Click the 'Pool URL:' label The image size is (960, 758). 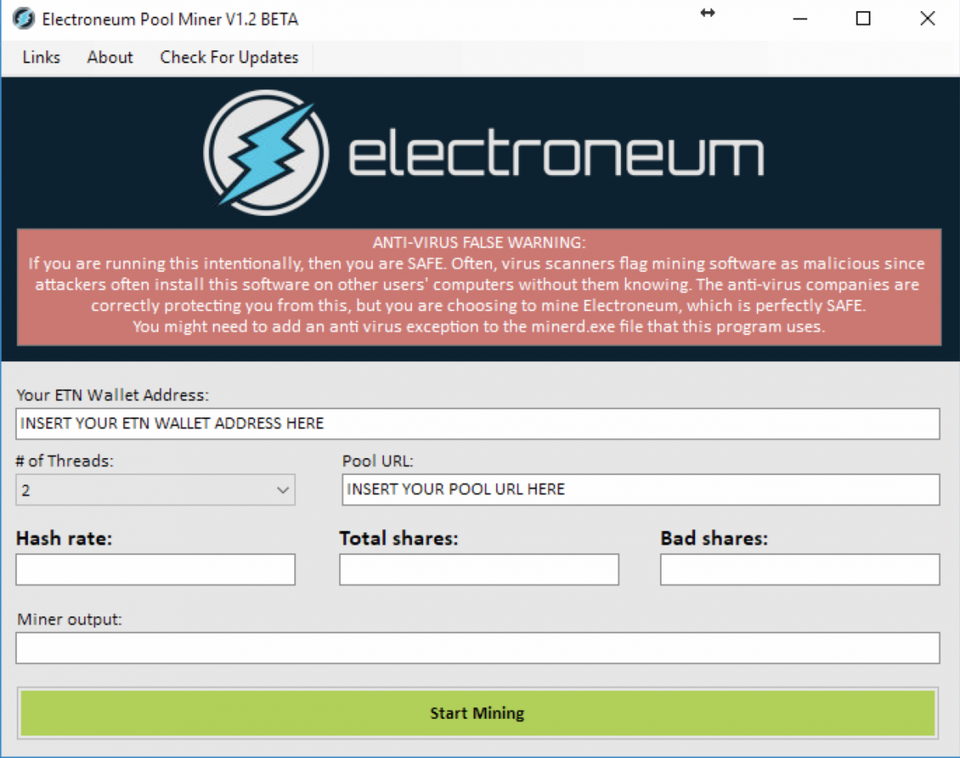378,461
